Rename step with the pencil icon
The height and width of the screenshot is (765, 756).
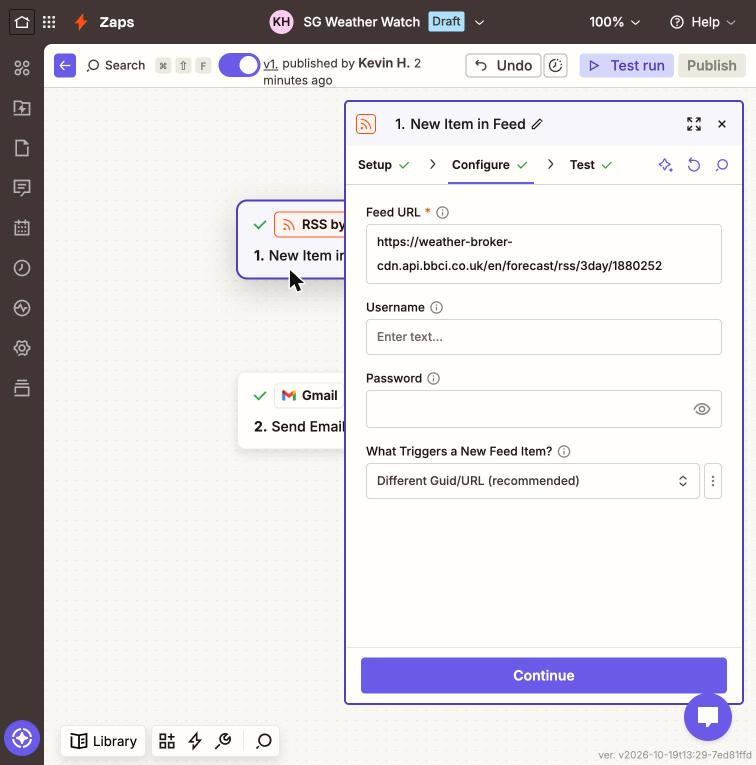click(537, 124)
